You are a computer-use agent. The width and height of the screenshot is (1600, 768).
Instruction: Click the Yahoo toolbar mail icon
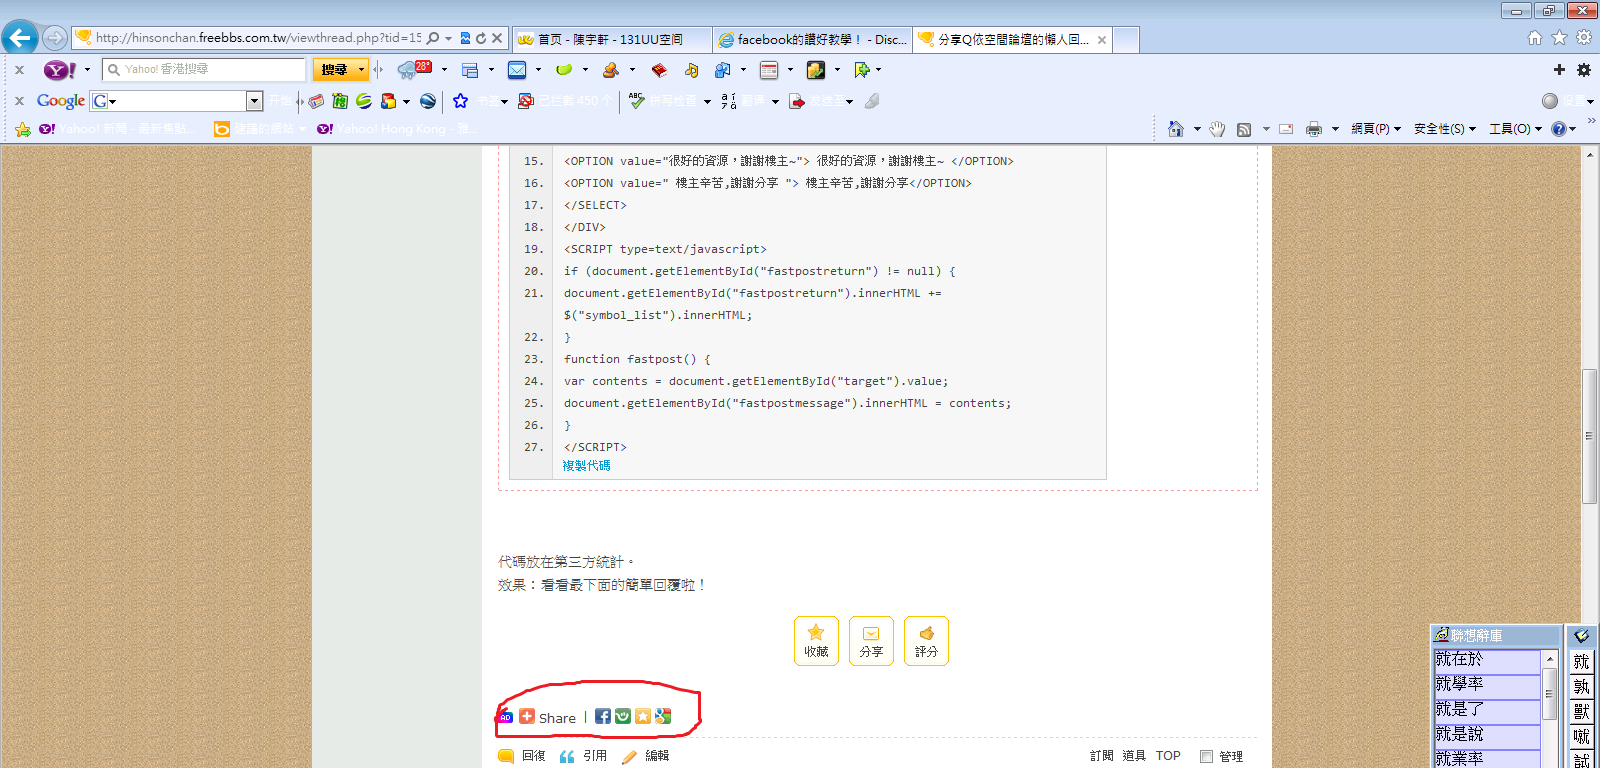click(516, 70)
